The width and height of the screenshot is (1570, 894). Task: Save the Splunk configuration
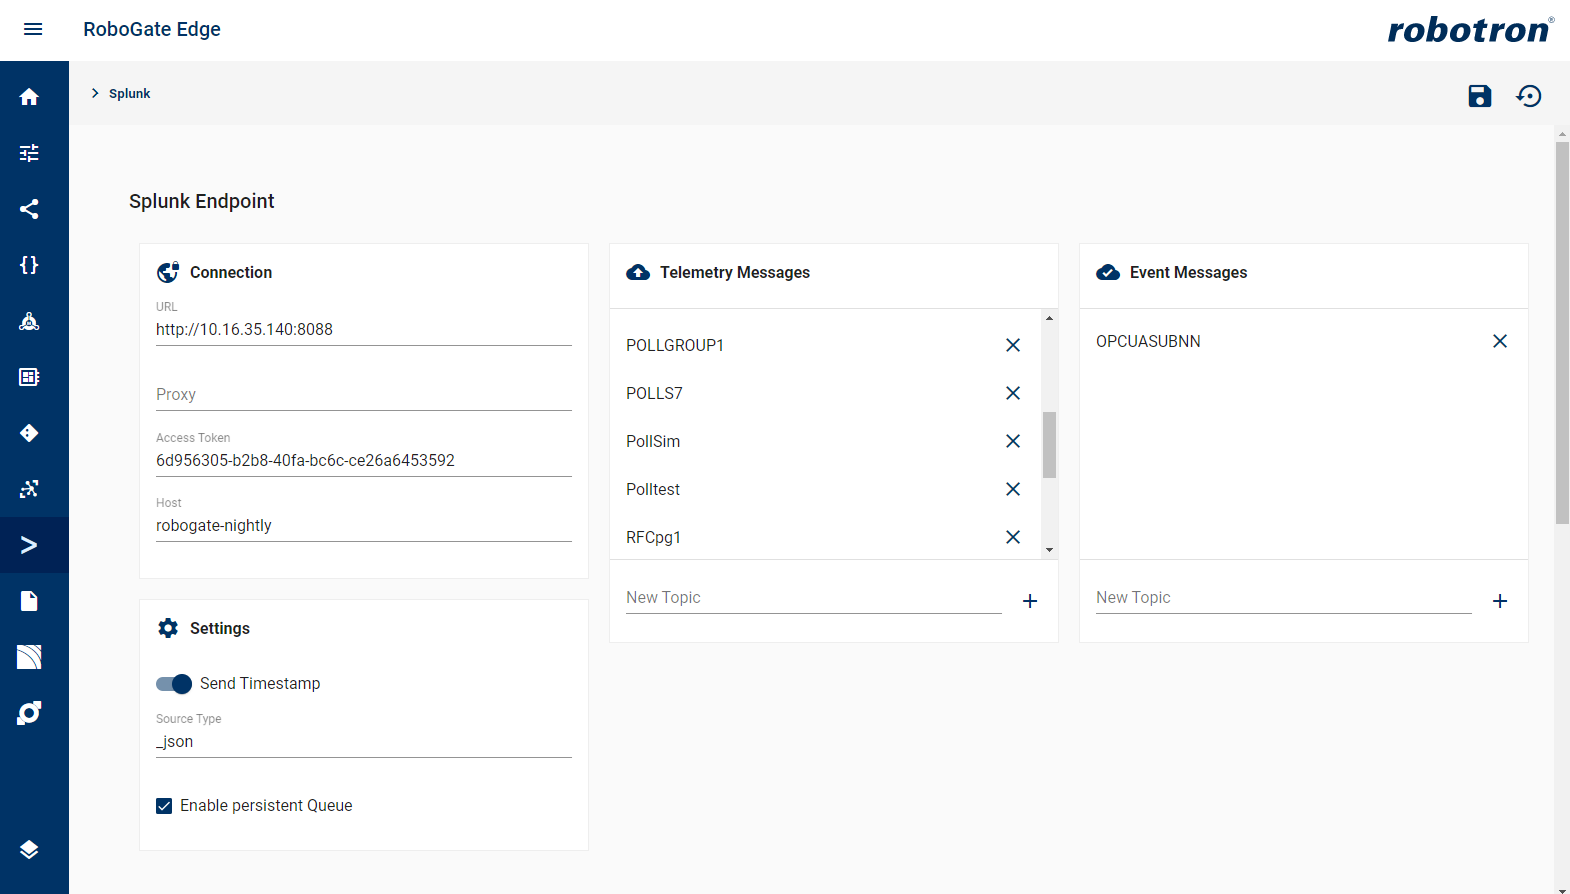click(x=1480, y=96)
